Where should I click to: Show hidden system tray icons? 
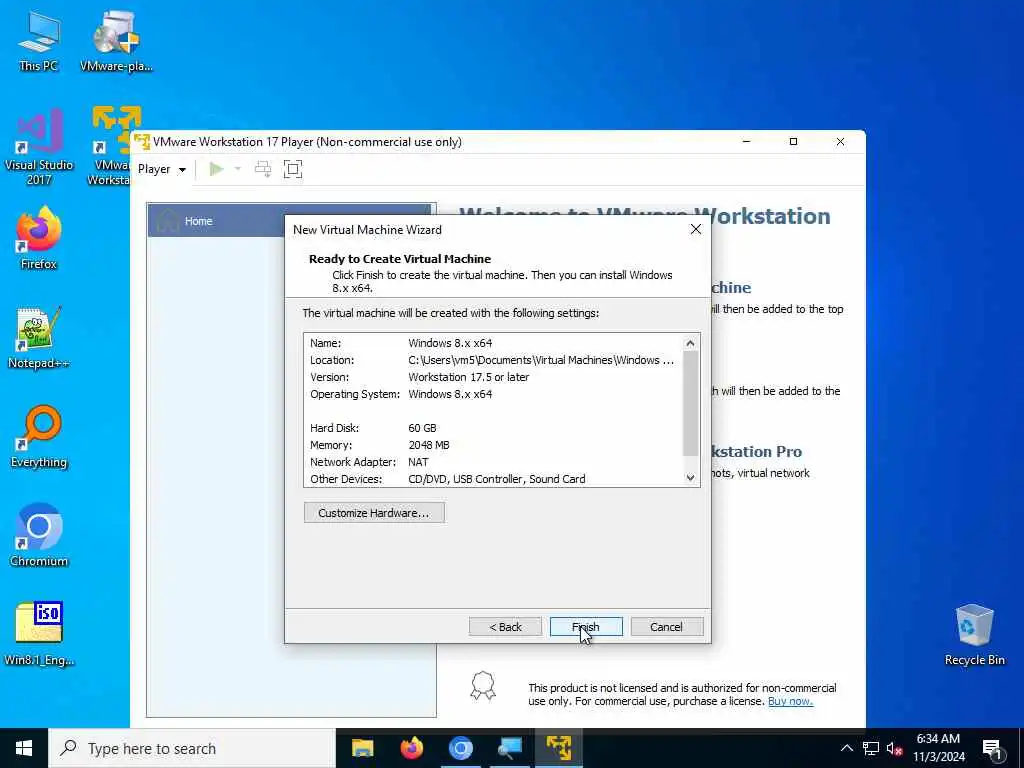pyautogui.click(x=846, y=748)
